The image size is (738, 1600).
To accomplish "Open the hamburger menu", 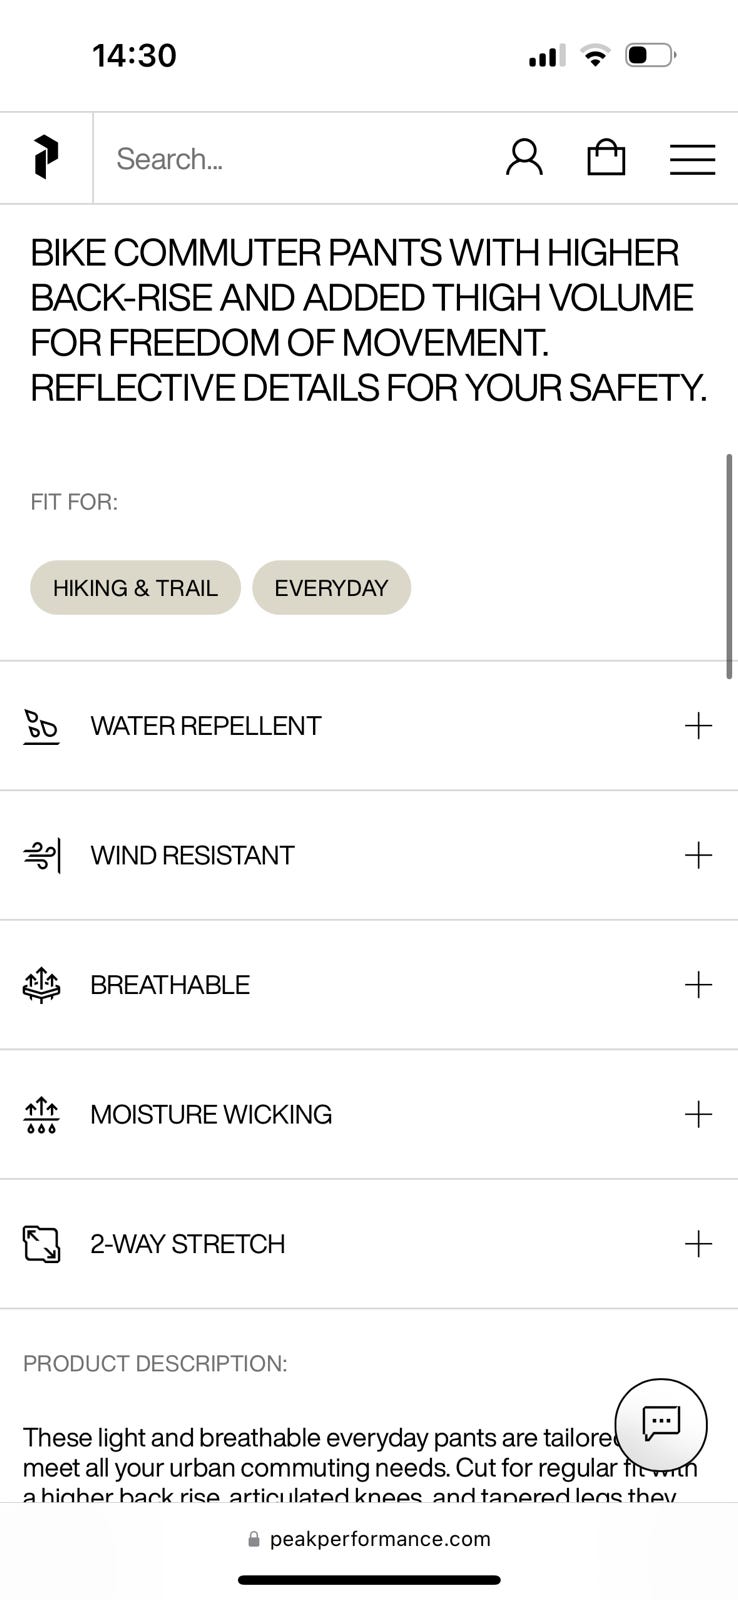I will [x=692, y=159].
